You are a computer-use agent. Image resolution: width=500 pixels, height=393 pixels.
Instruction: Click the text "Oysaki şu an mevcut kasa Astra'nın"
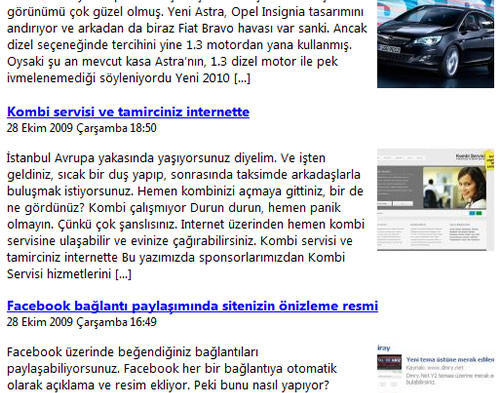[x=106, y=62]
